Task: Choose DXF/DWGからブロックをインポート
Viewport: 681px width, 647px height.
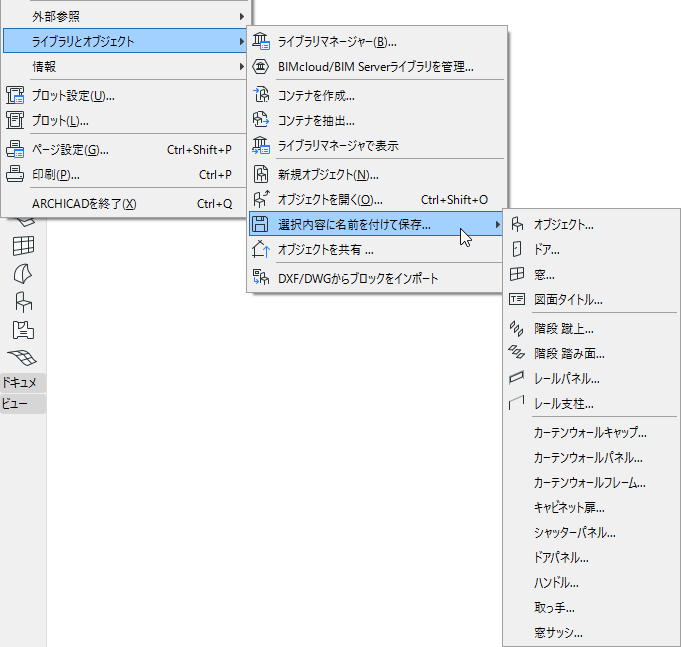Action: pos(377,278)
